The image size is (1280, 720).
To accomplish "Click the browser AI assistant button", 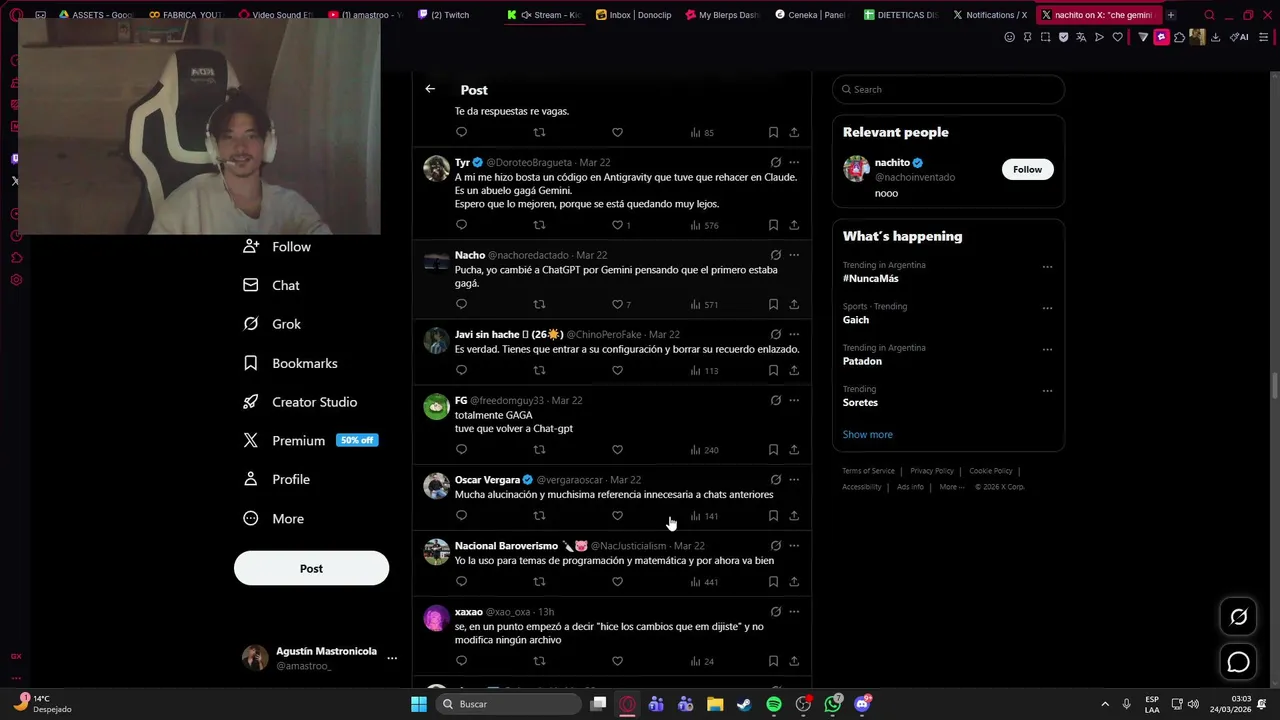I will point(1240,37).
